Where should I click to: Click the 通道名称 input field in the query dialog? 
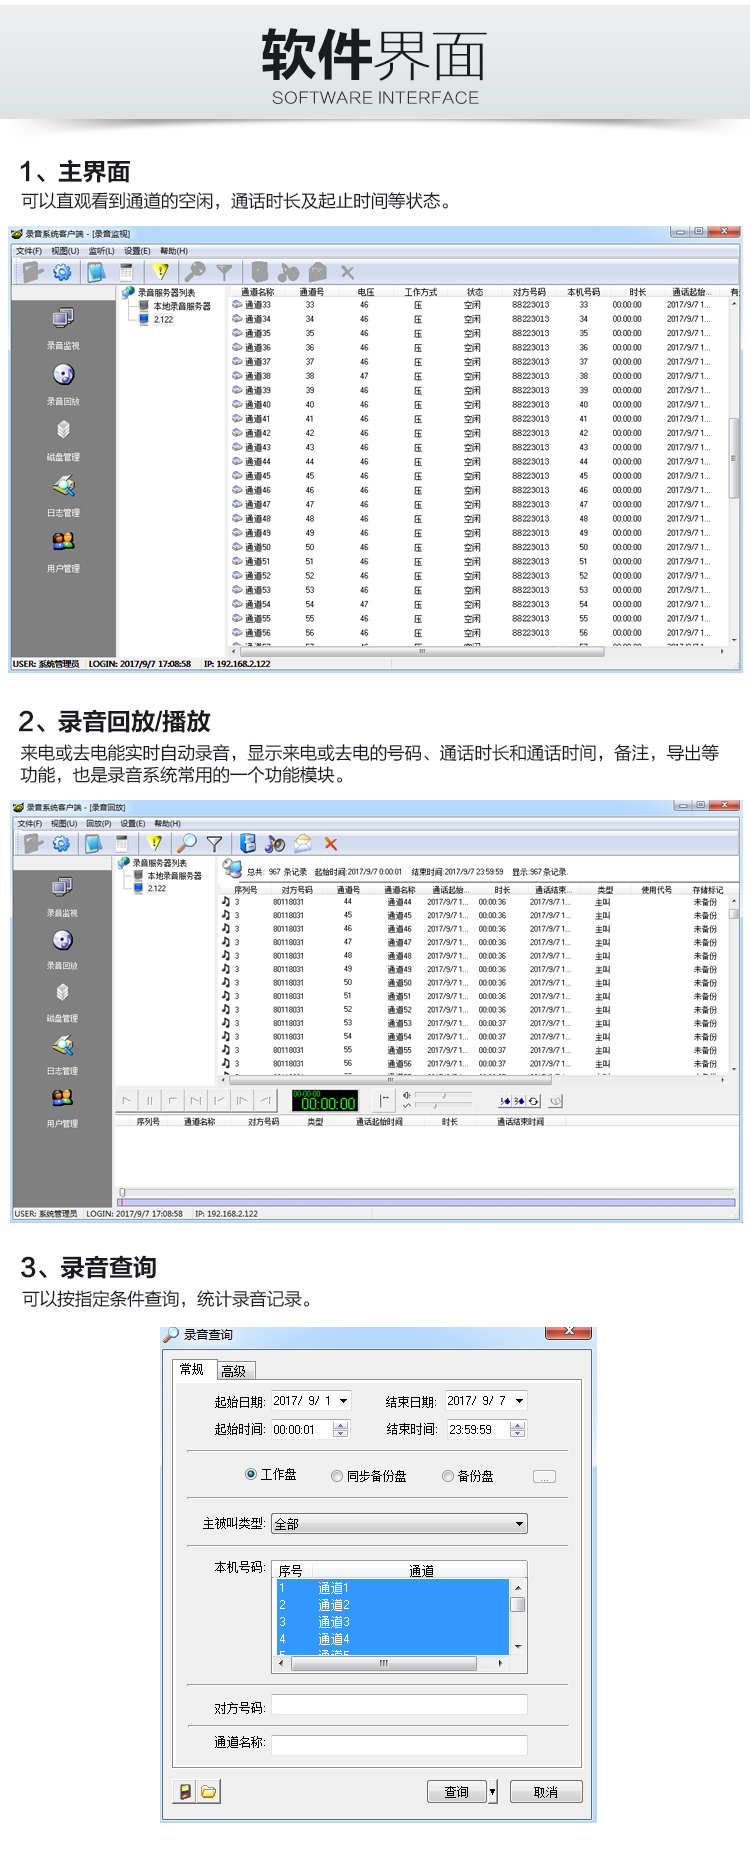399,1745
